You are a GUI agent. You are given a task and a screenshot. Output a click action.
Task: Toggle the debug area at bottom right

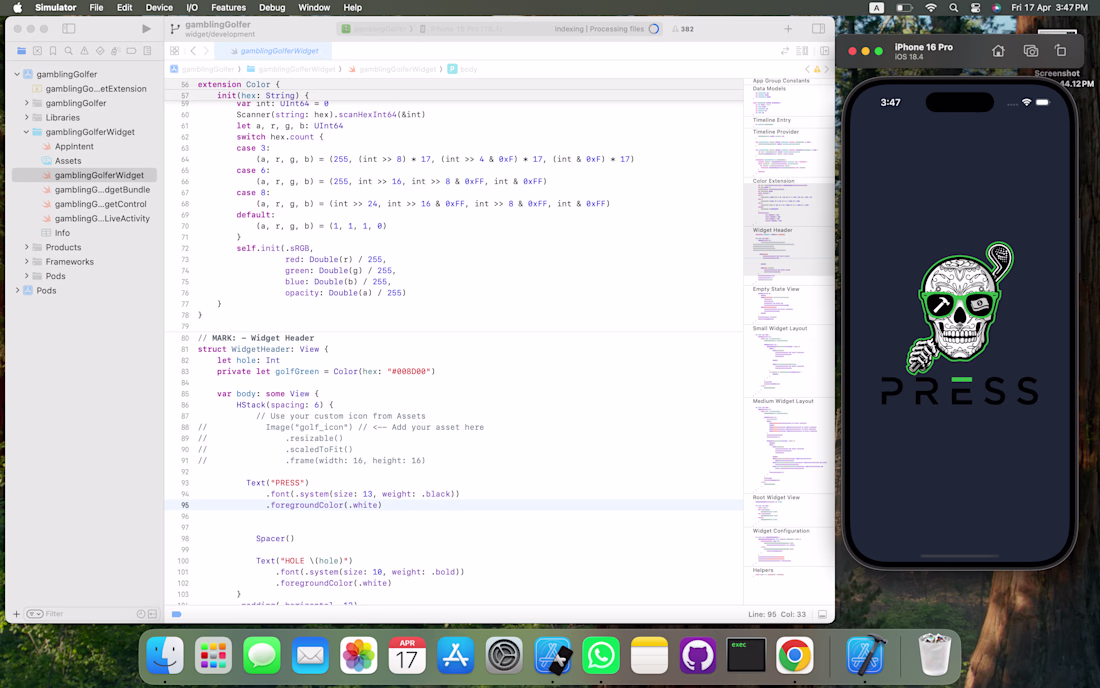tap(822, 614)
